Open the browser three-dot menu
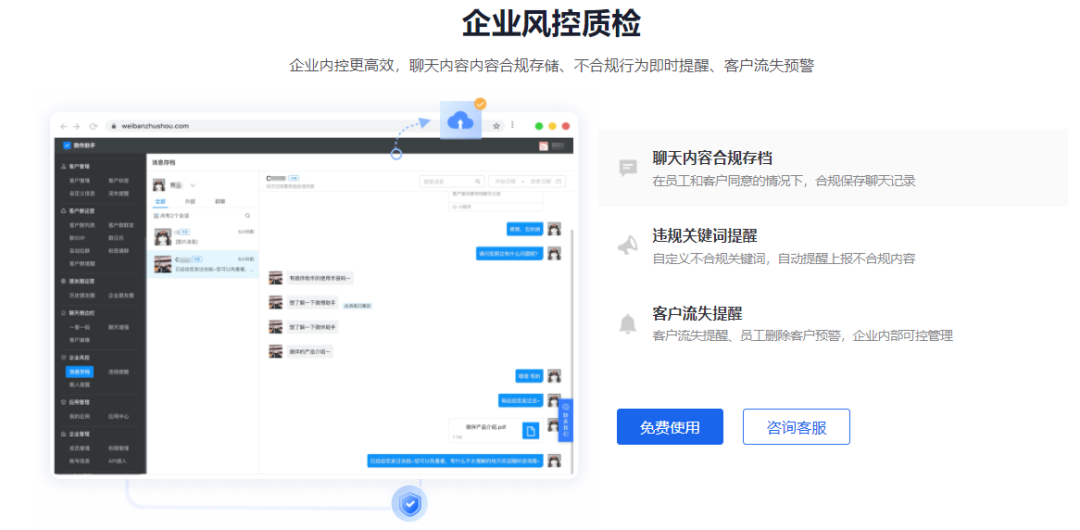 click(x=512, y=125)
